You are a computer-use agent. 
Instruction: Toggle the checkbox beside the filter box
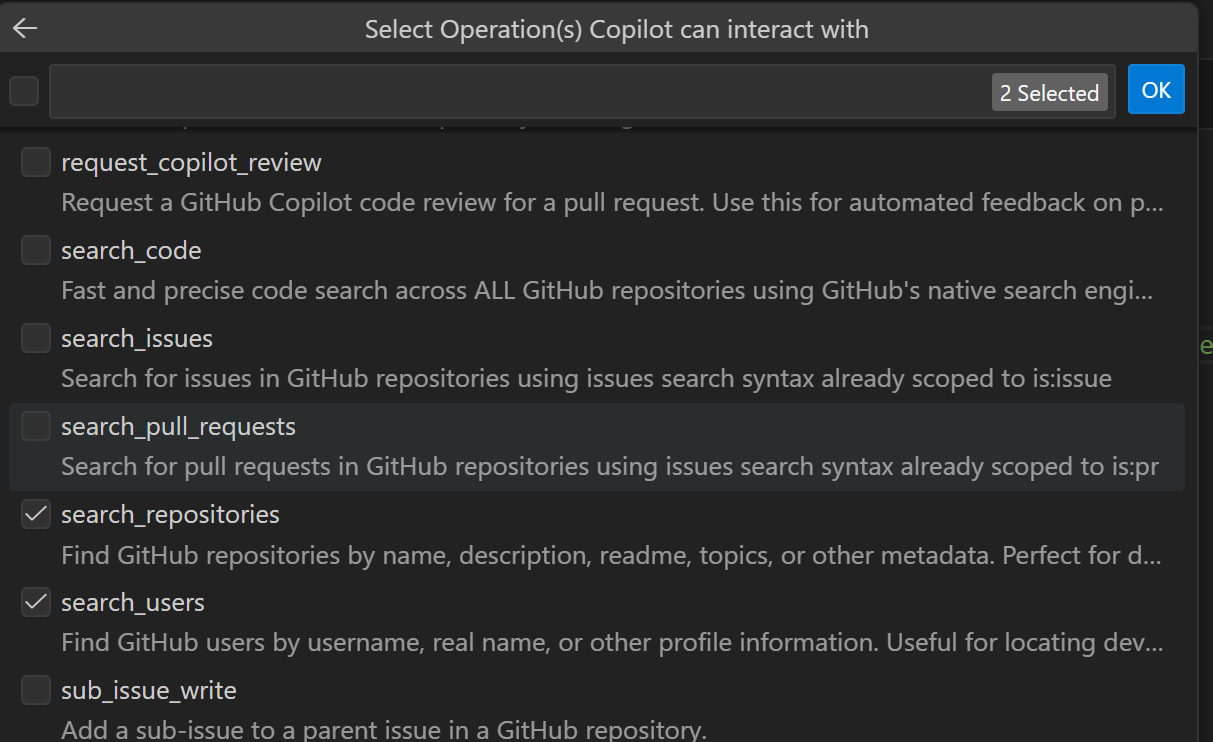point(22,89)
